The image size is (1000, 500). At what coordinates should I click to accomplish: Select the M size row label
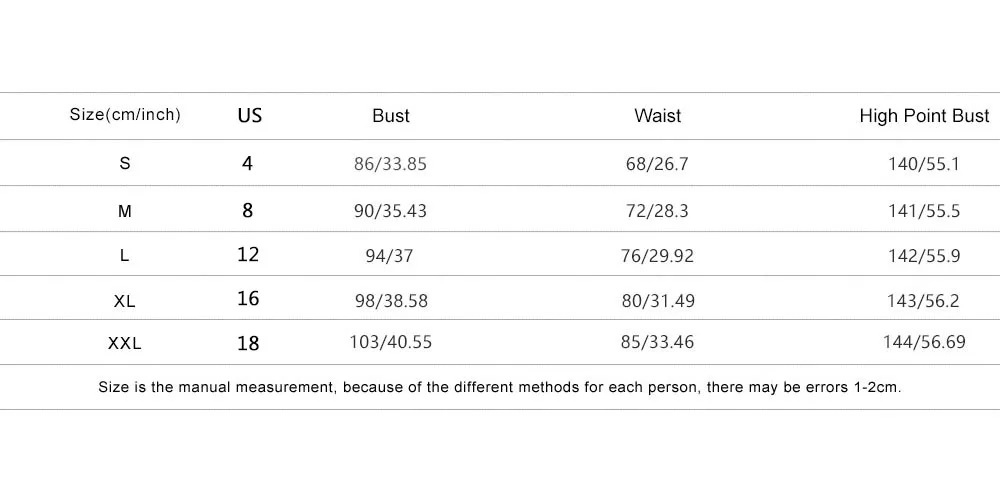[x=124, y=210]
